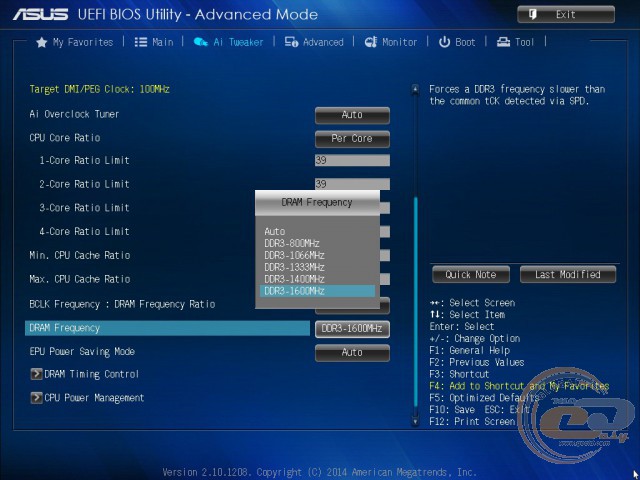
Task: Open EPU Power Saving Mode Auto dropdown
Action: click(x=352, y=353)
